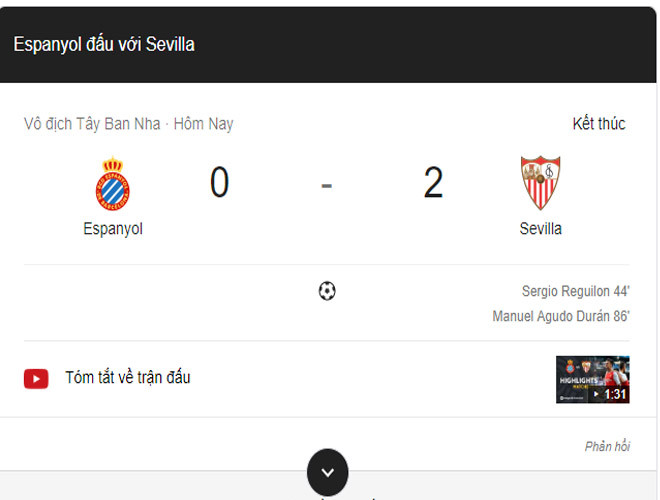
Task: Open the Espanyol team name link
Action: coord(113,229)
